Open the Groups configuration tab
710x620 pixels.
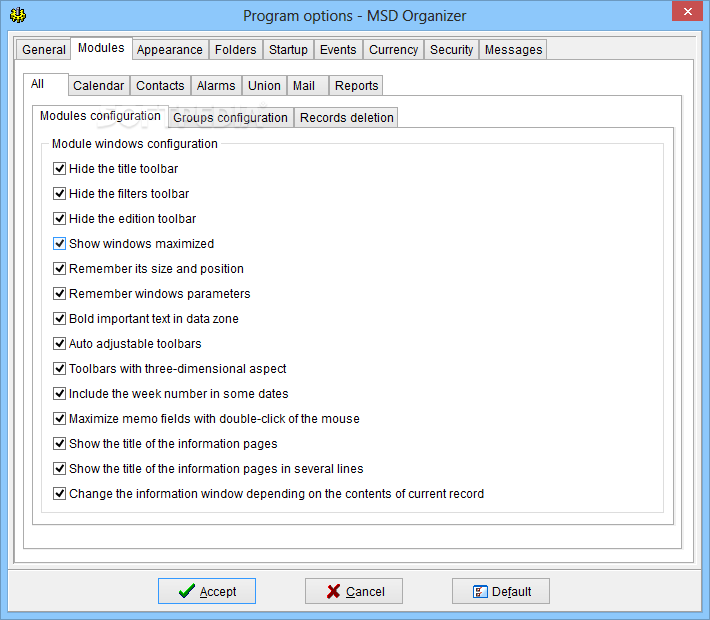tap(230, 118)
